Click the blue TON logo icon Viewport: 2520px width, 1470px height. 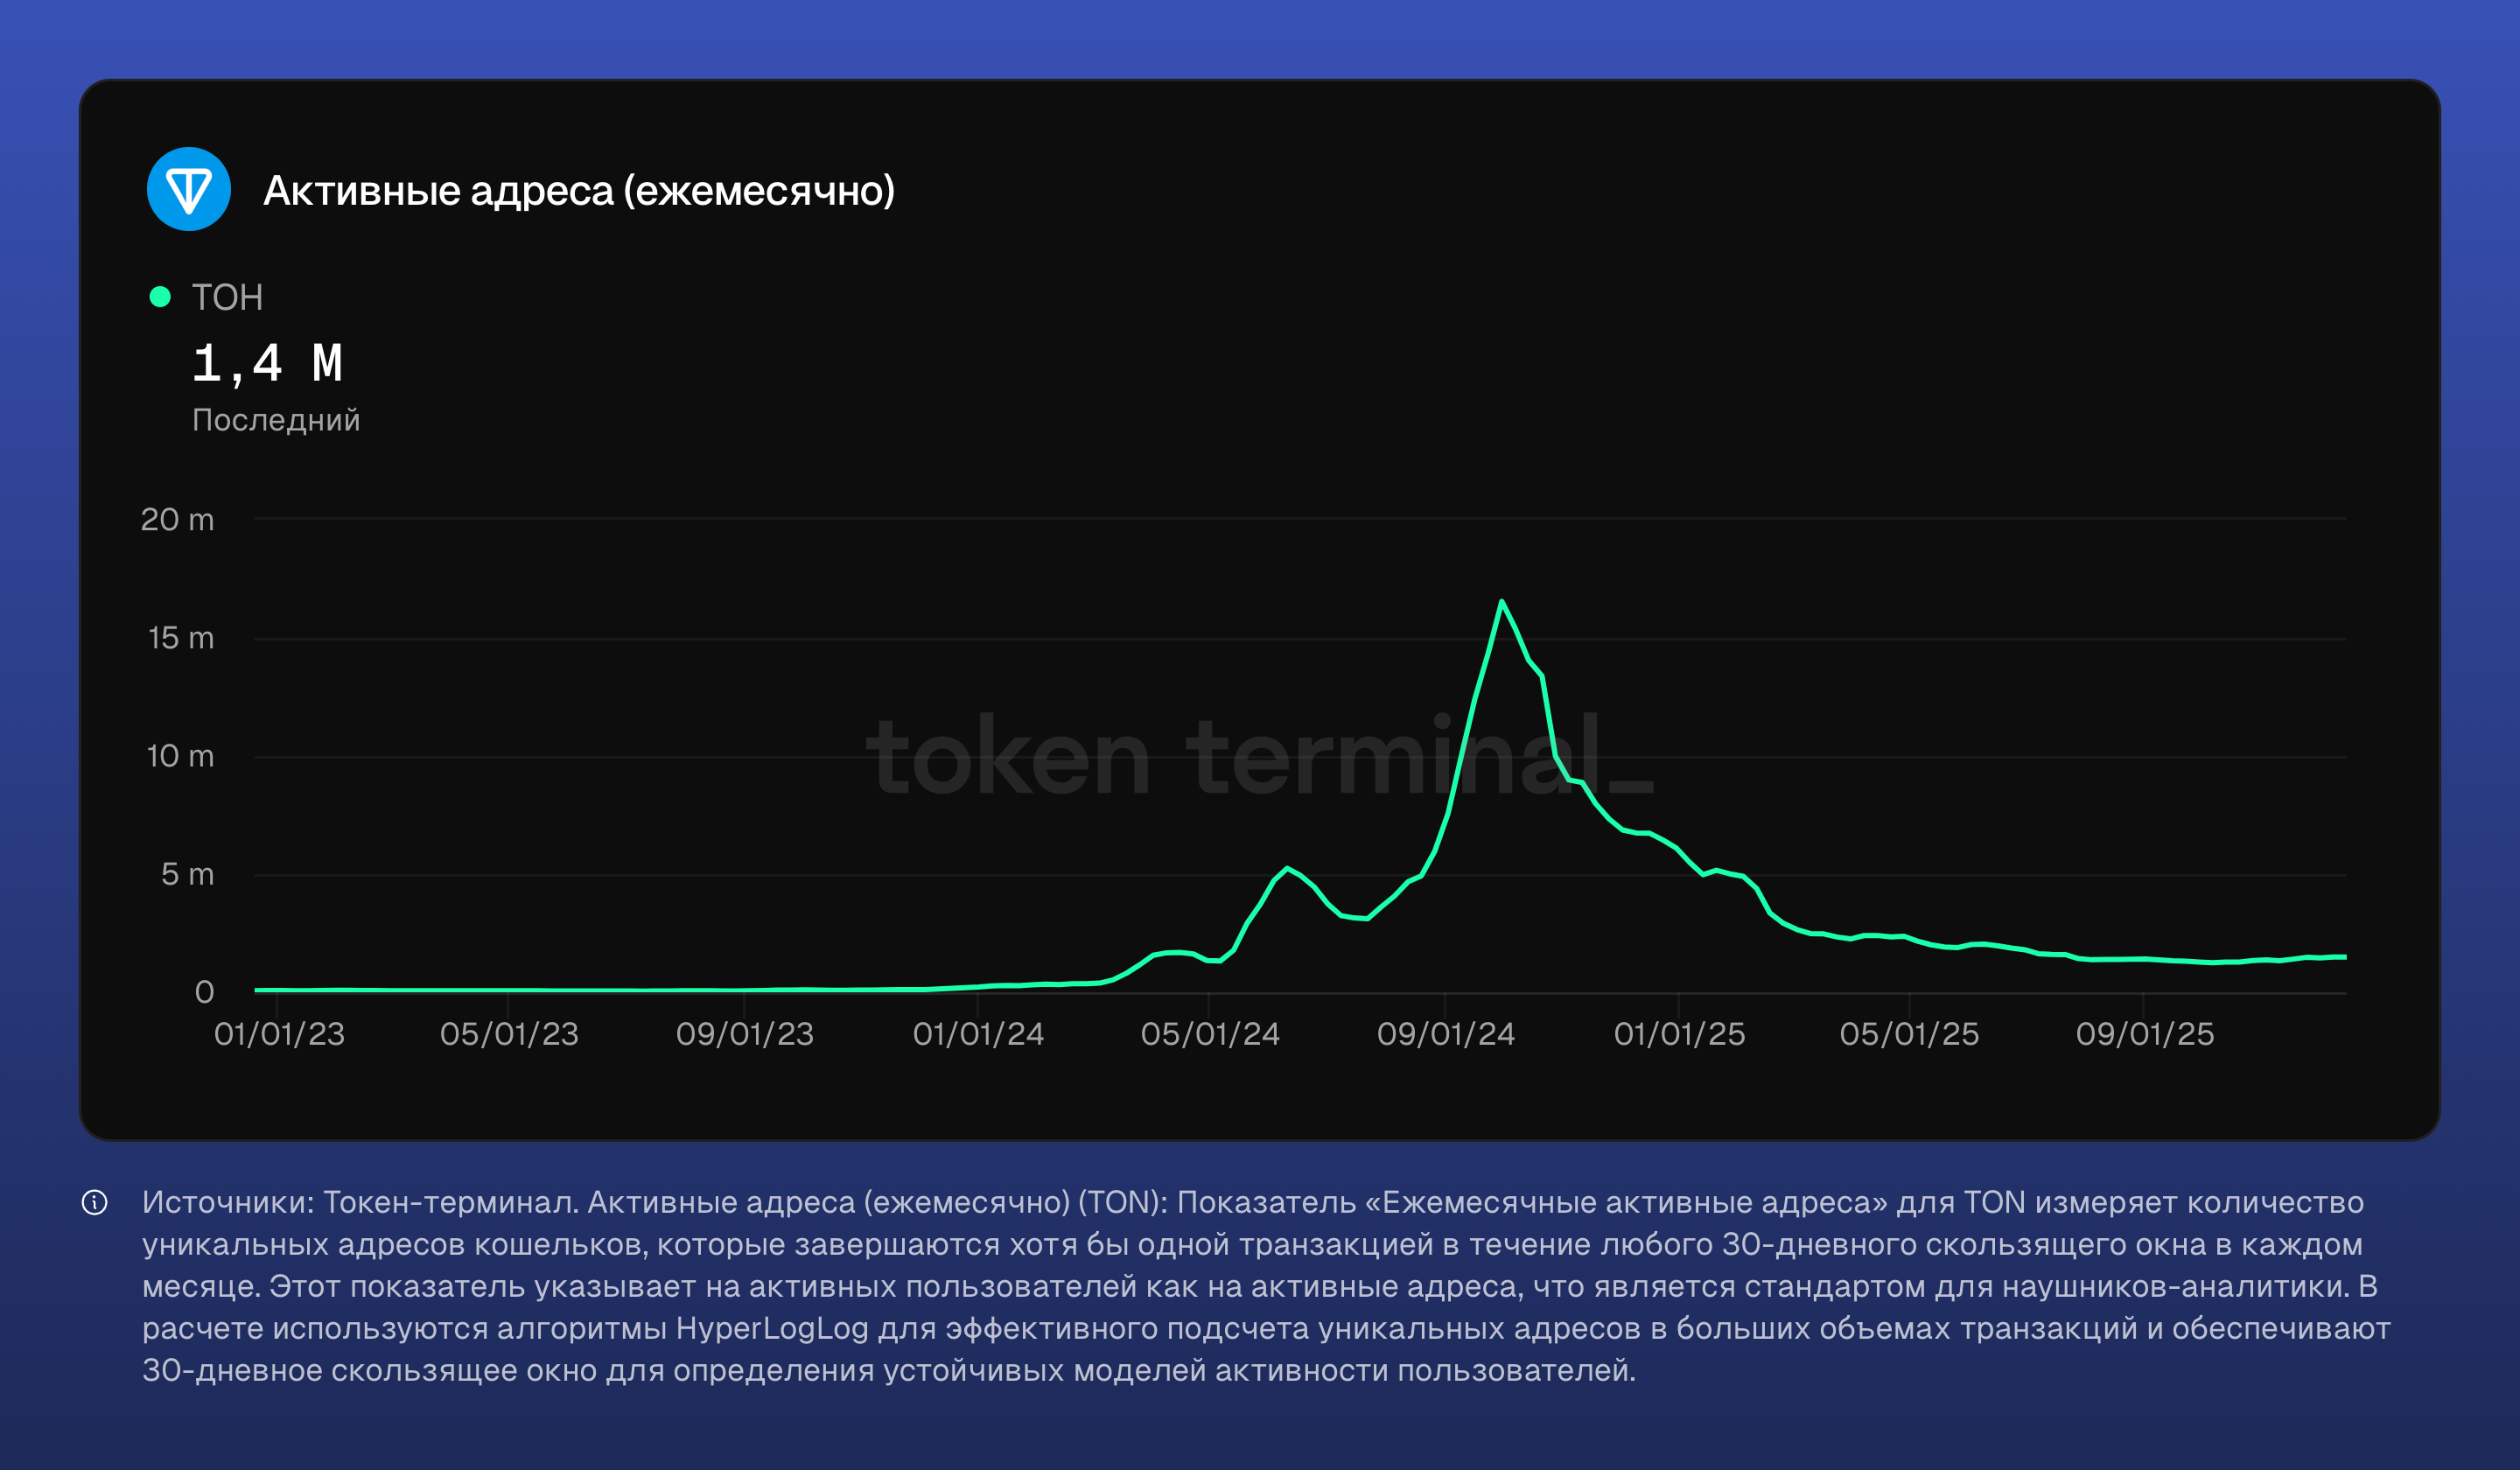point(188,189)
